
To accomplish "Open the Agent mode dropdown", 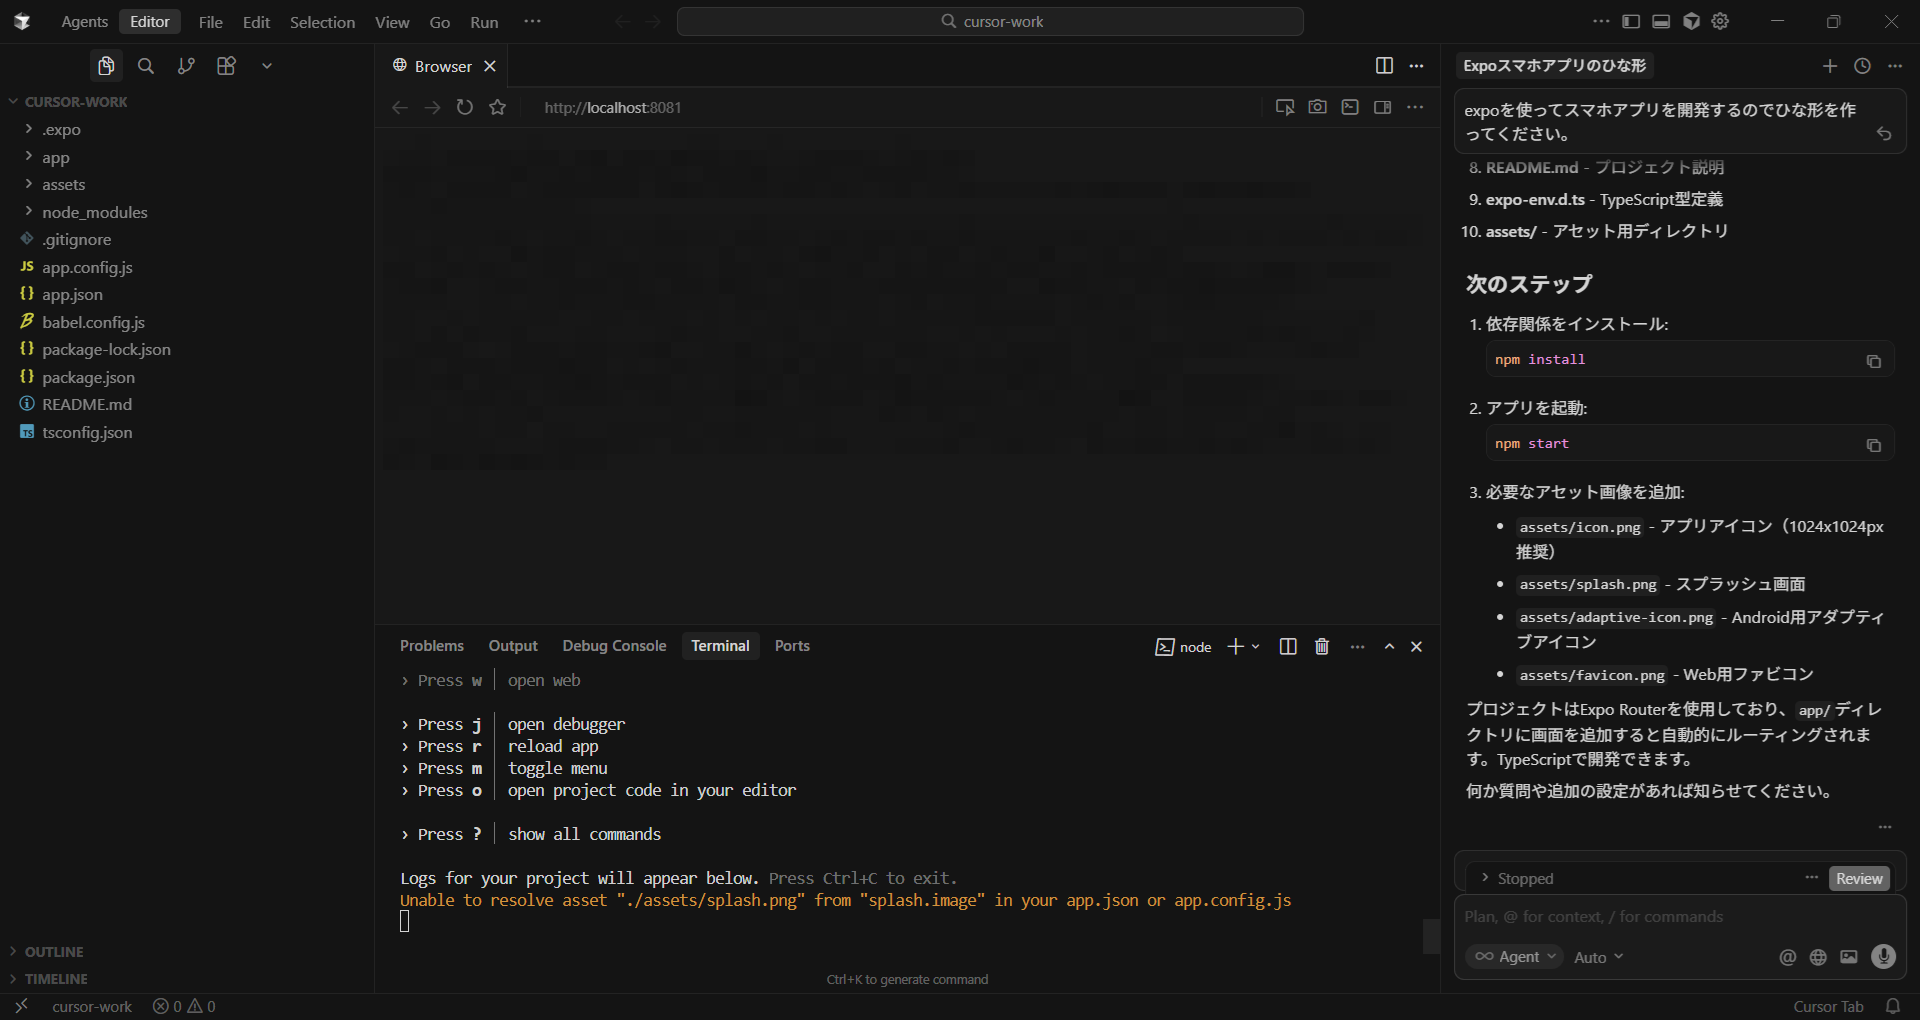I will [1514, 957].
